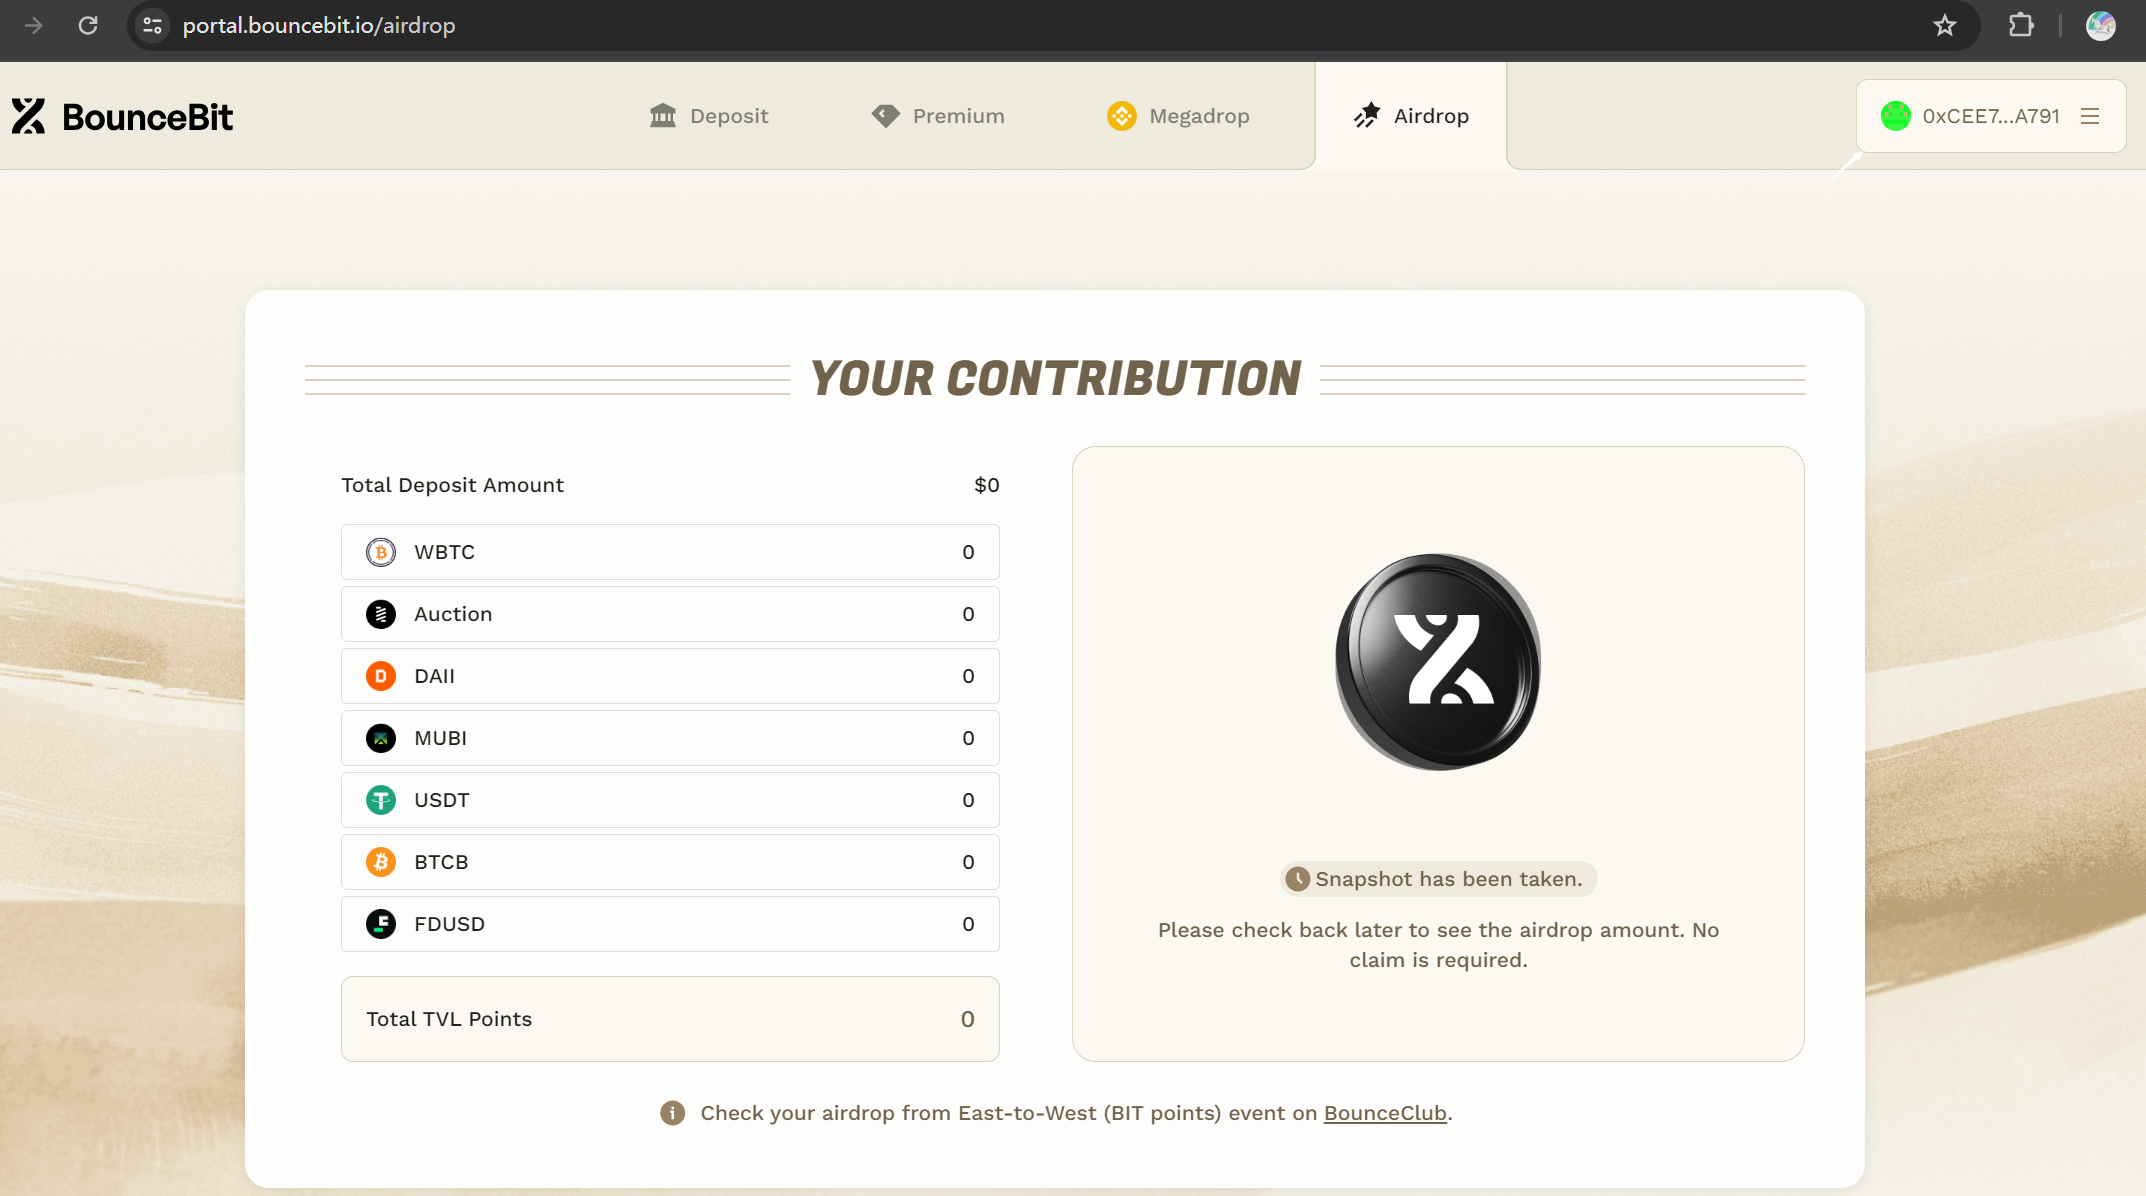
Task: Click the FDUSD token icon
Action: coord(381,924)
